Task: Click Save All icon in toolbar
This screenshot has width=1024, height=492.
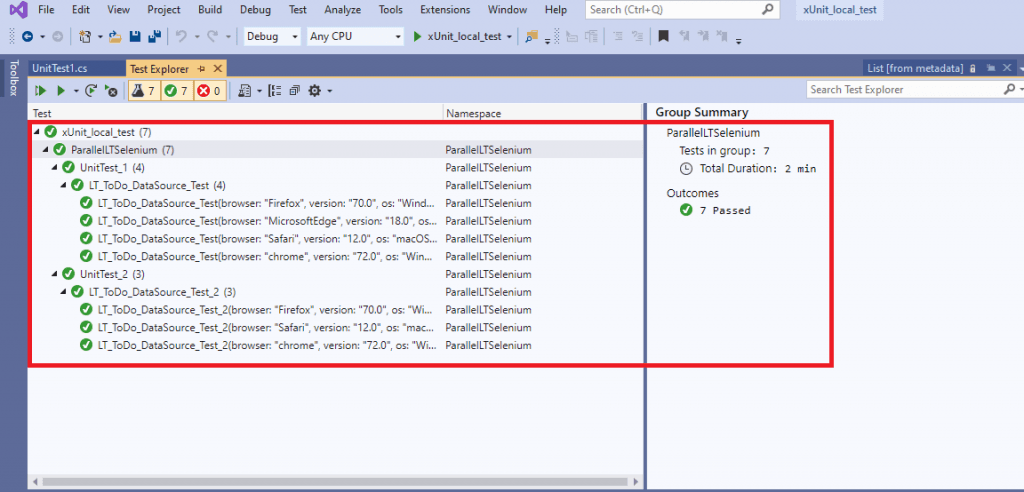Action: (154, 37)
